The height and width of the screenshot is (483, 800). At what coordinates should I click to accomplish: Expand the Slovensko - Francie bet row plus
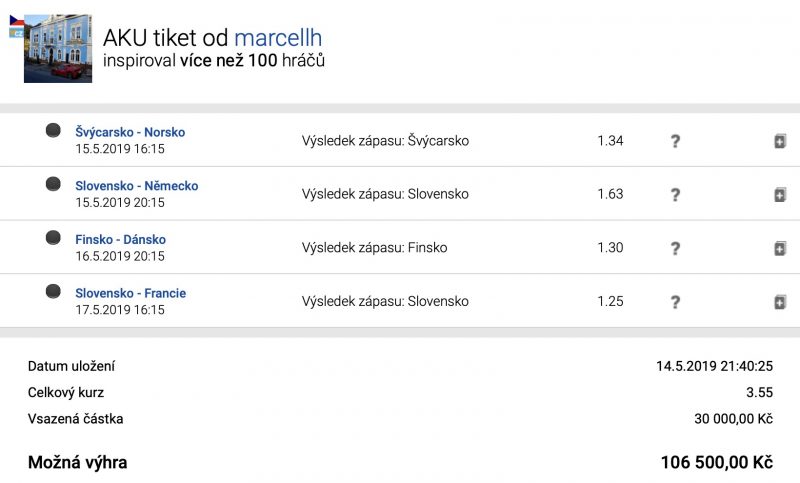(780, 302)
